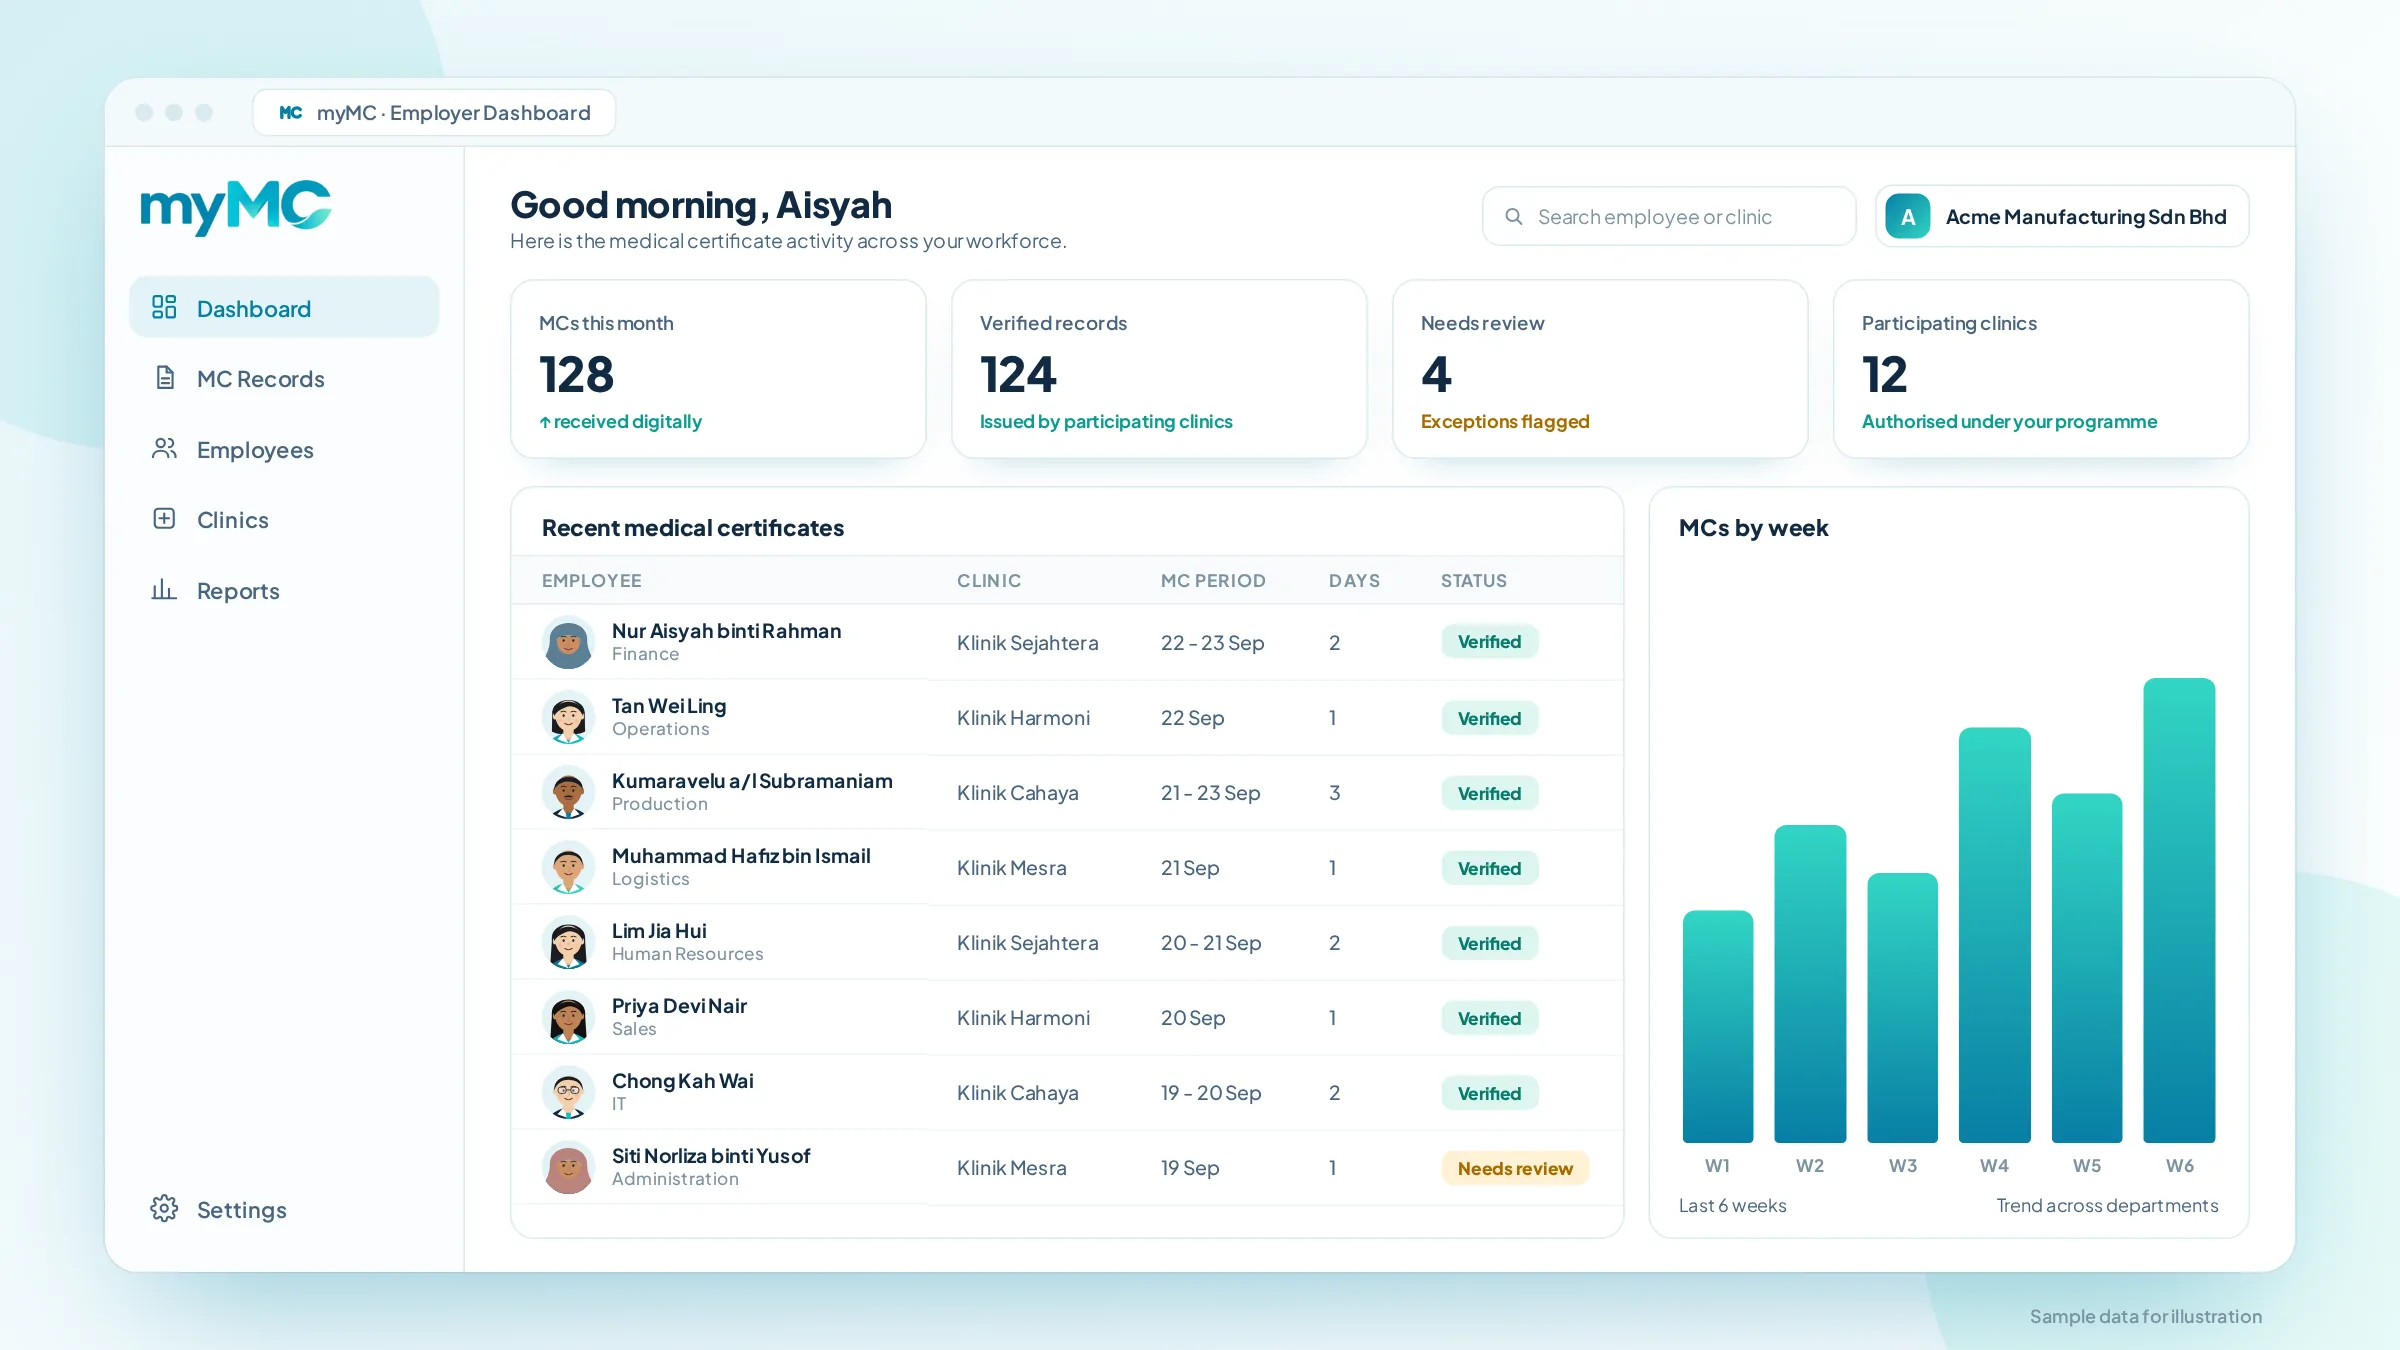Open the Reports page

(x=284, y=590)
